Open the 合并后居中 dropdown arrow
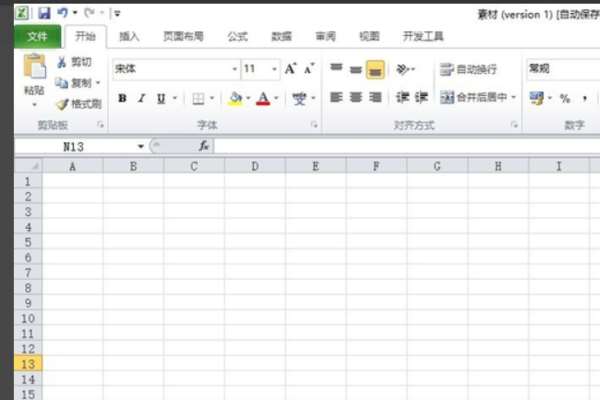600x400 pixels. 514,97
